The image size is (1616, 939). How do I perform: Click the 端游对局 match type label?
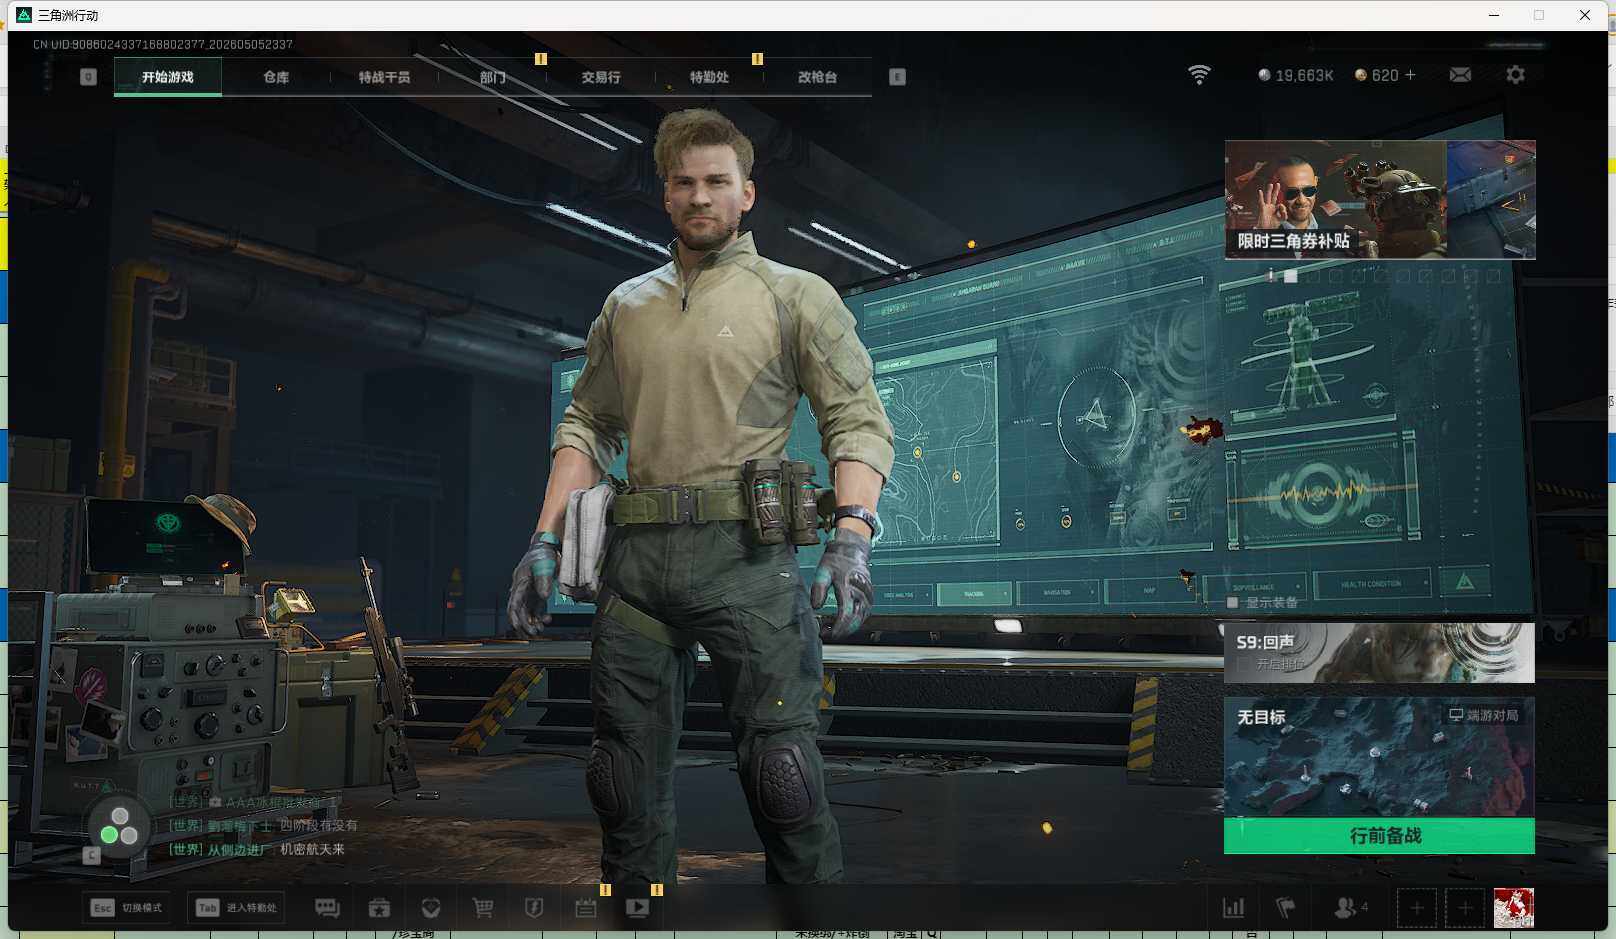click(x=1484, y=715)
